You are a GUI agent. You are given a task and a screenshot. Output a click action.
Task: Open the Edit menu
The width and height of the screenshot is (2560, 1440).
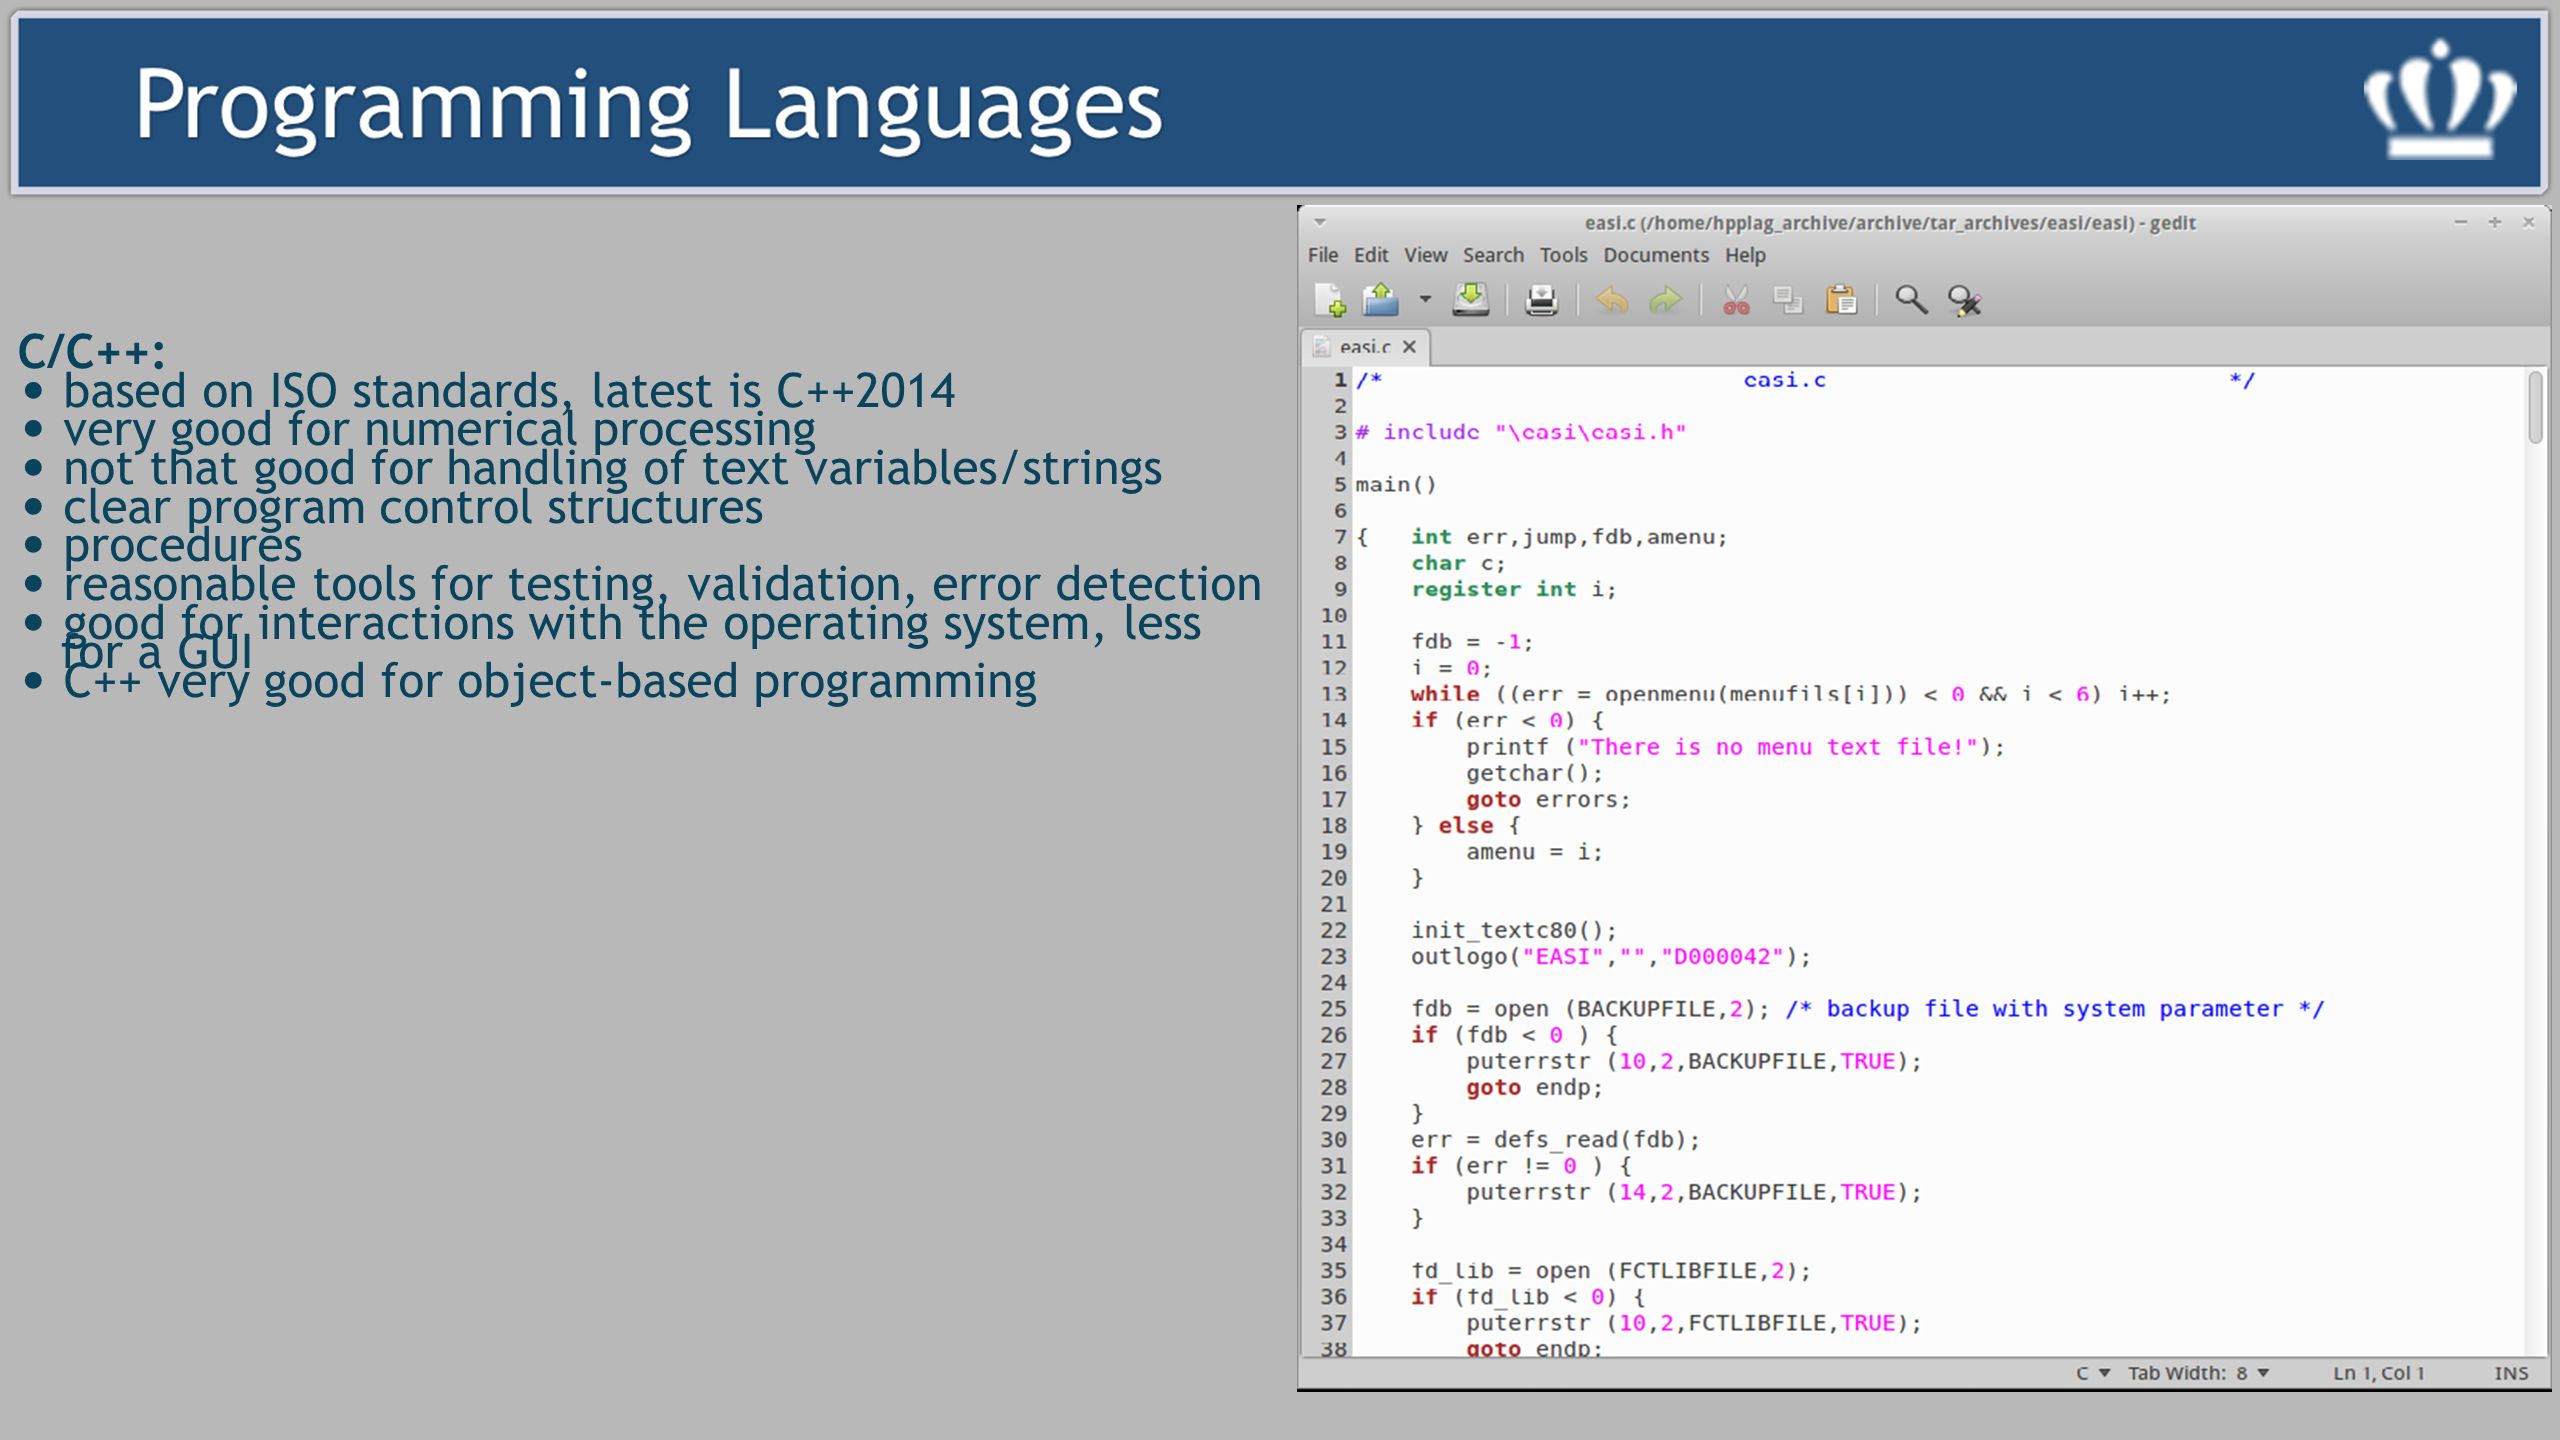pos(1371,255)
